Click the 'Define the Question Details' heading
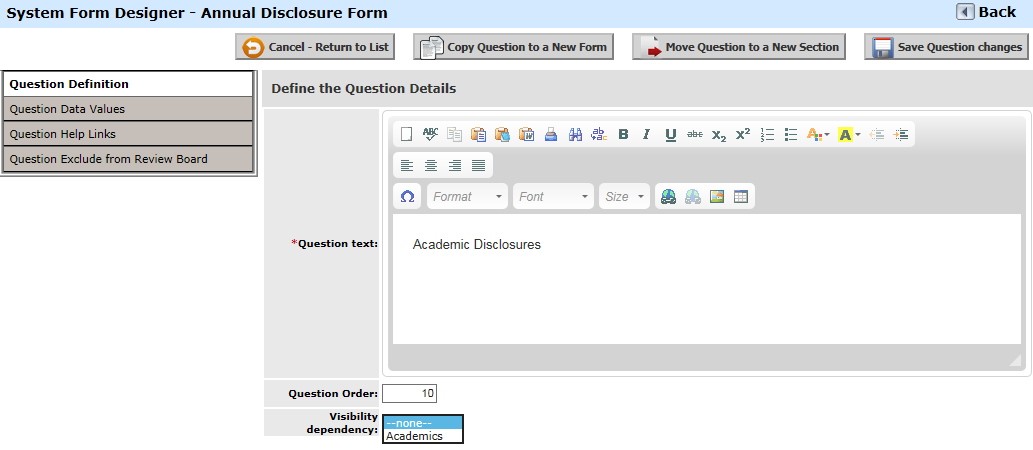The image size is (1033, 450). 364,88
